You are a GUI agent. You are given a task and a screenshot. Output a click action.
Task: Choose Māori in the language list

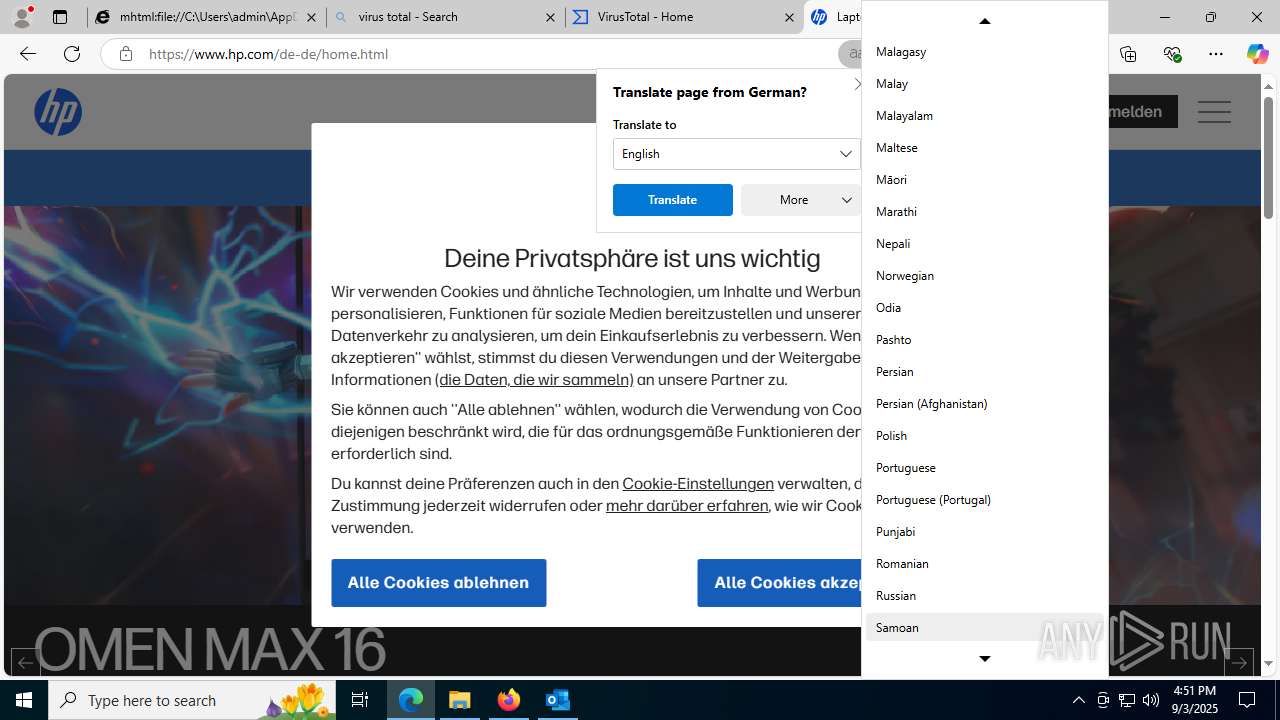pyautogui.click(x=984, y=179)
